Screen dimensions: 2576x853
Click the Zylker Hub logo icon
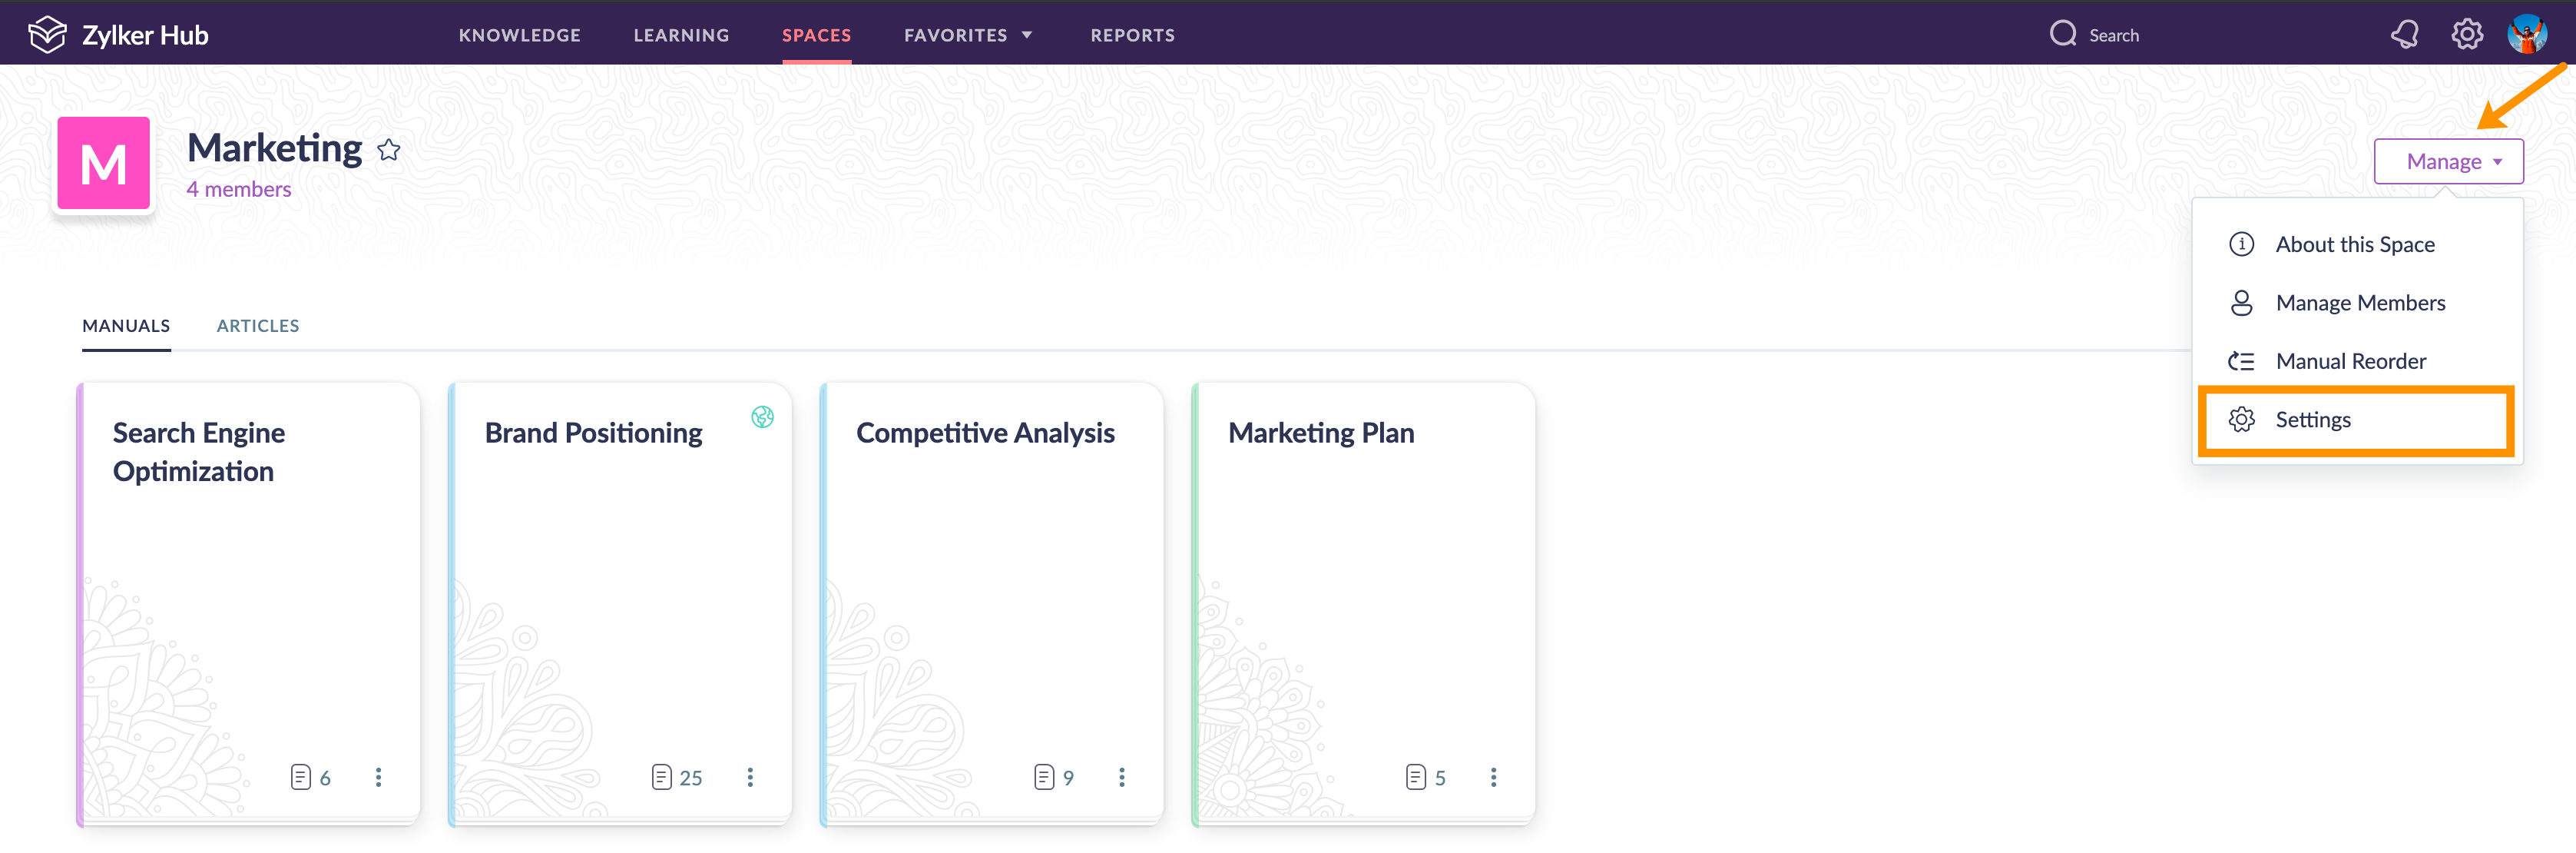pos(47,33)
